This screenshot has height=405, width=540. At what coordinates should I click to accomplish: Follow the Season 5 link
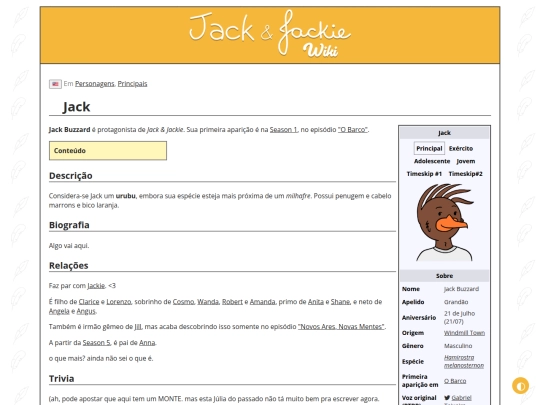click(x=97, y=343)
